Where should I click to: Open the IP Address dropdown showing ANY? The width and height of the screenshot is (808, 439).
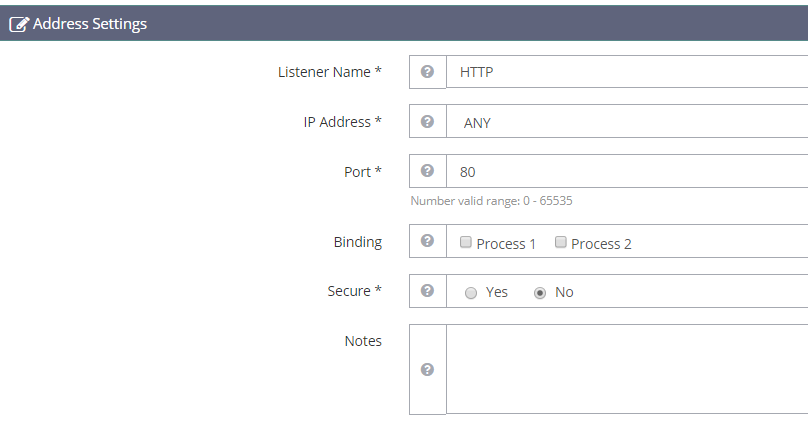tap(627, 122)
